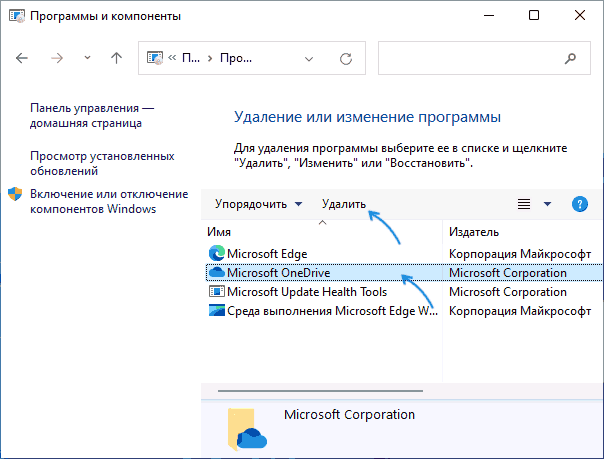The width and height of the screenshot is (604, 459).
Task: Open help with question mark icon
Action: click(580, 204)
